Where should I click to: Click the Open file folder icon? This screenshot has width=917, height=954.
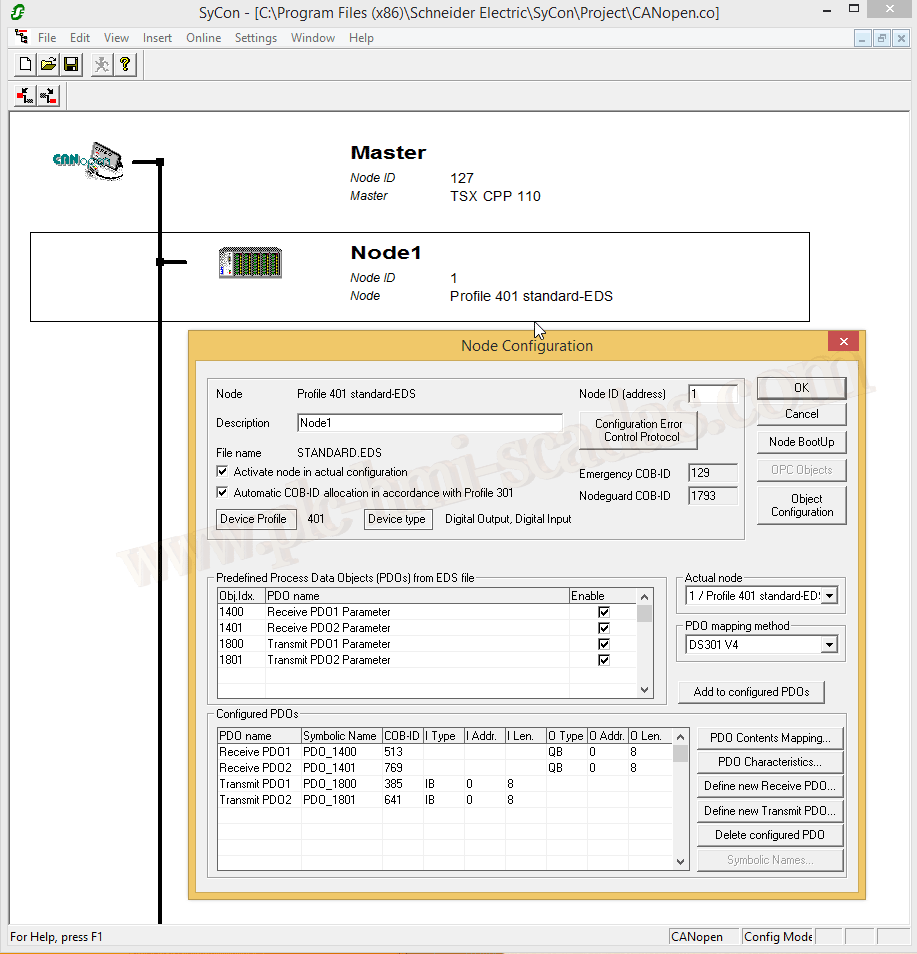[48, 65]
